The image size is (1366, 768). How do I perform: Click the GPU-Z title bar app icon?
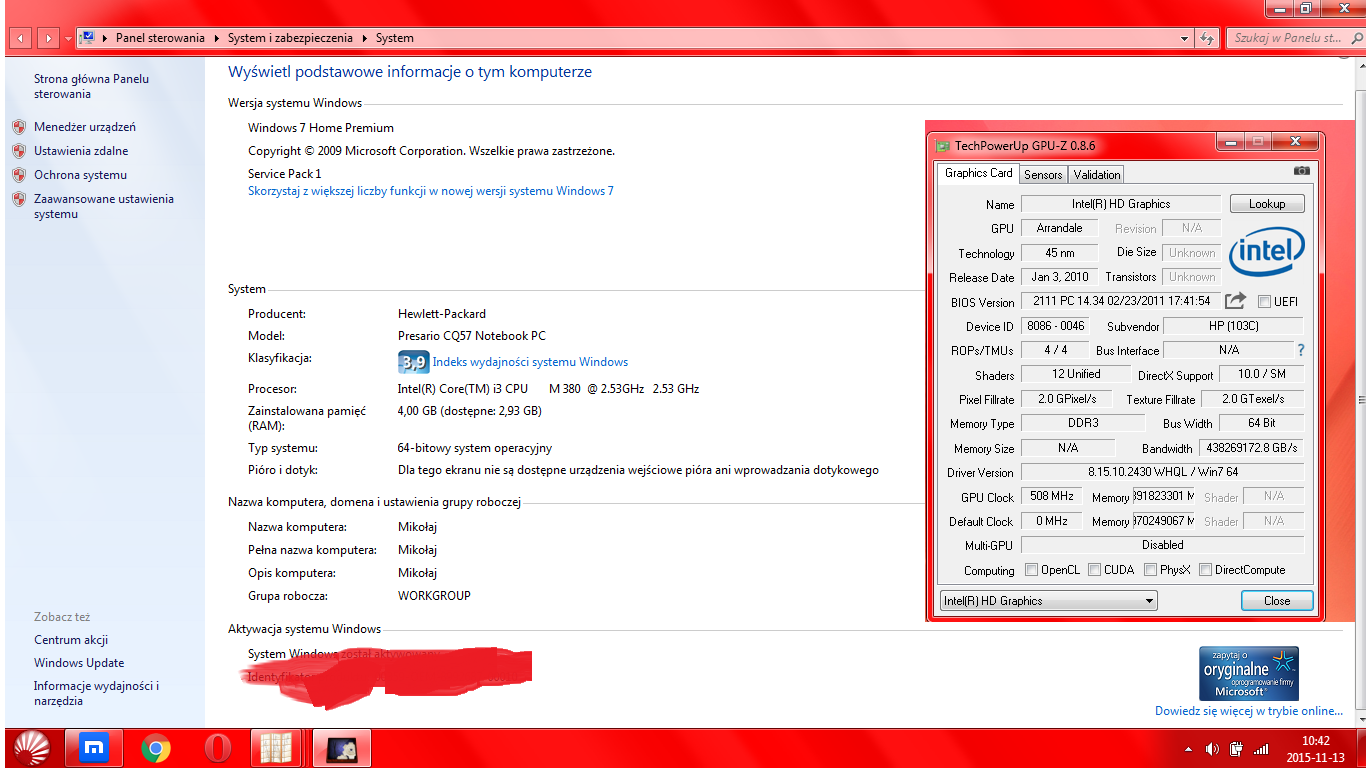click(942, 146)
